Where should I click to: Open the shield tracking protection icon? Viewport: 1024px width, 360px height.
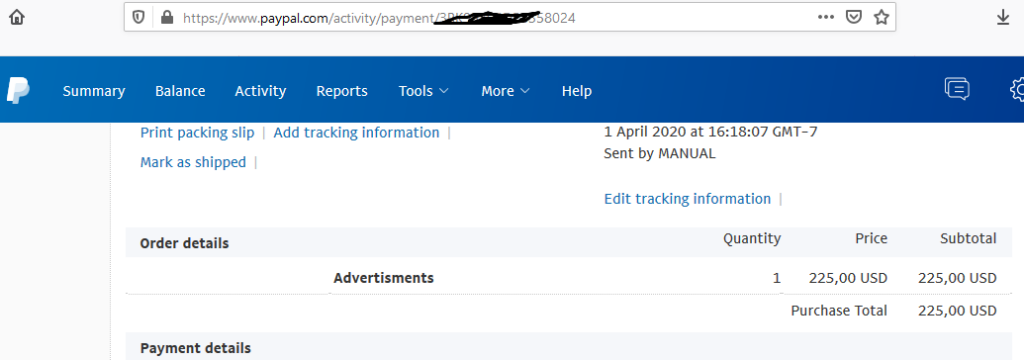point(138,18)
